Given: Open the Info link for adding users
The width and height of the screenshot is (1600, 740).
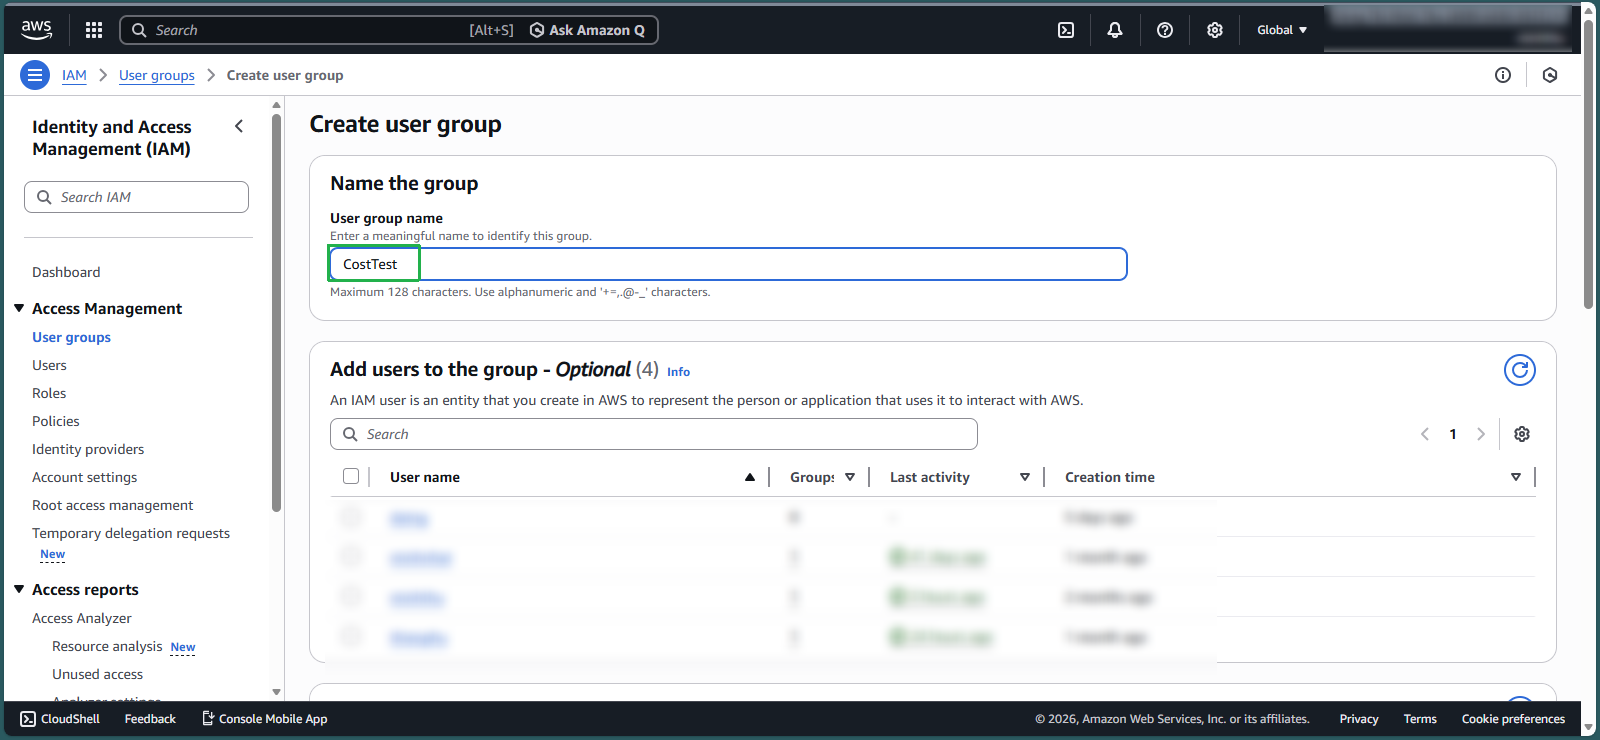Looking at the screenshot, I should tap(678, 372).
